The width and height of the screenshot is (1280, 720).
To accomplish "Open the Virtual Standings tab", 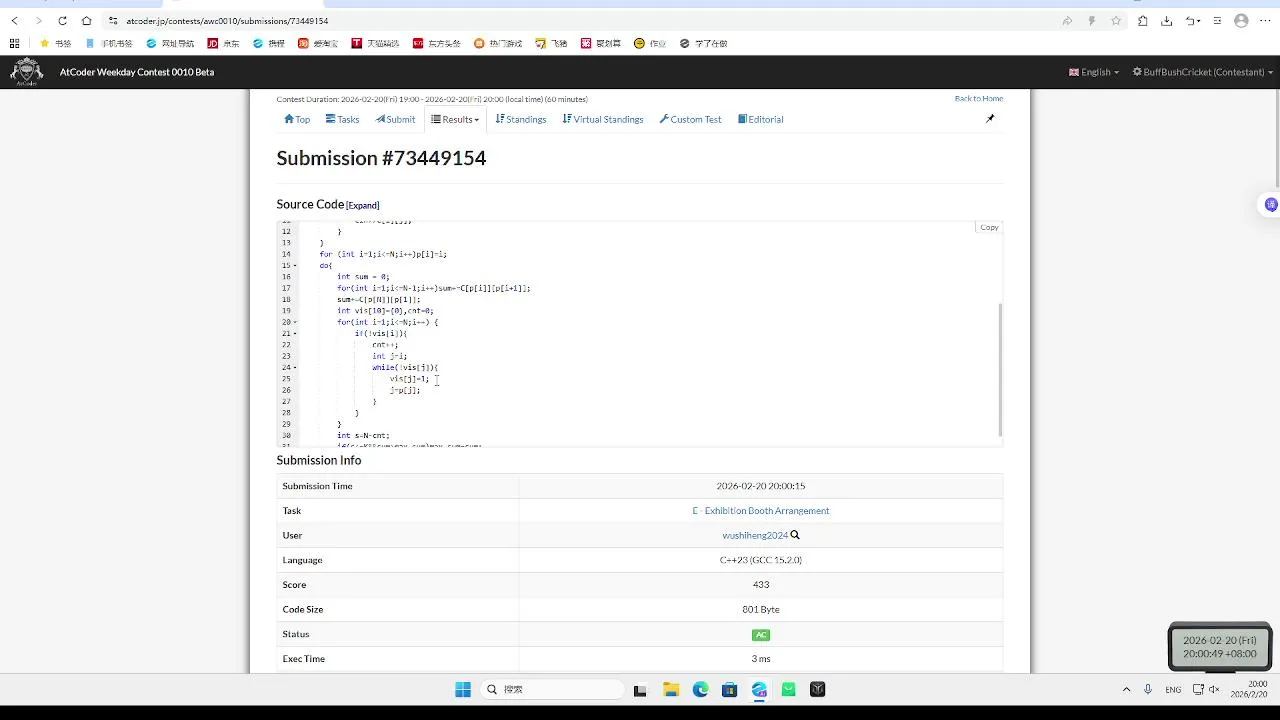I will click(603, 119).
